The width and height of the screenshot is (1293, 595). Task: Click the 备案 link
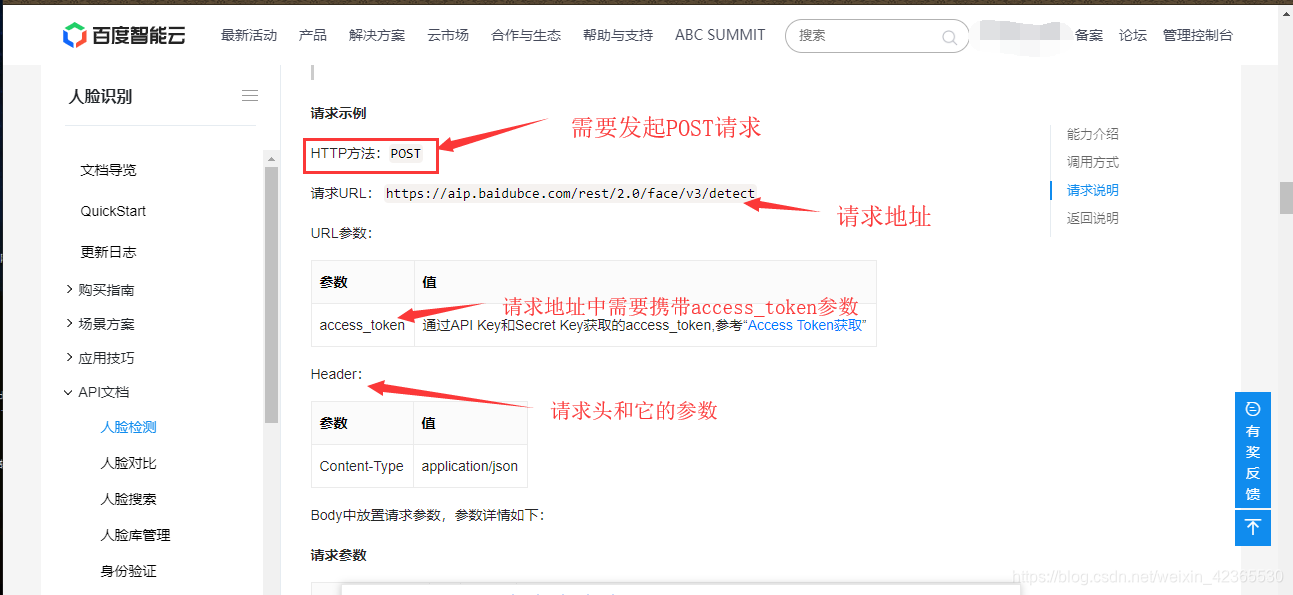(x=1089, y=35)
